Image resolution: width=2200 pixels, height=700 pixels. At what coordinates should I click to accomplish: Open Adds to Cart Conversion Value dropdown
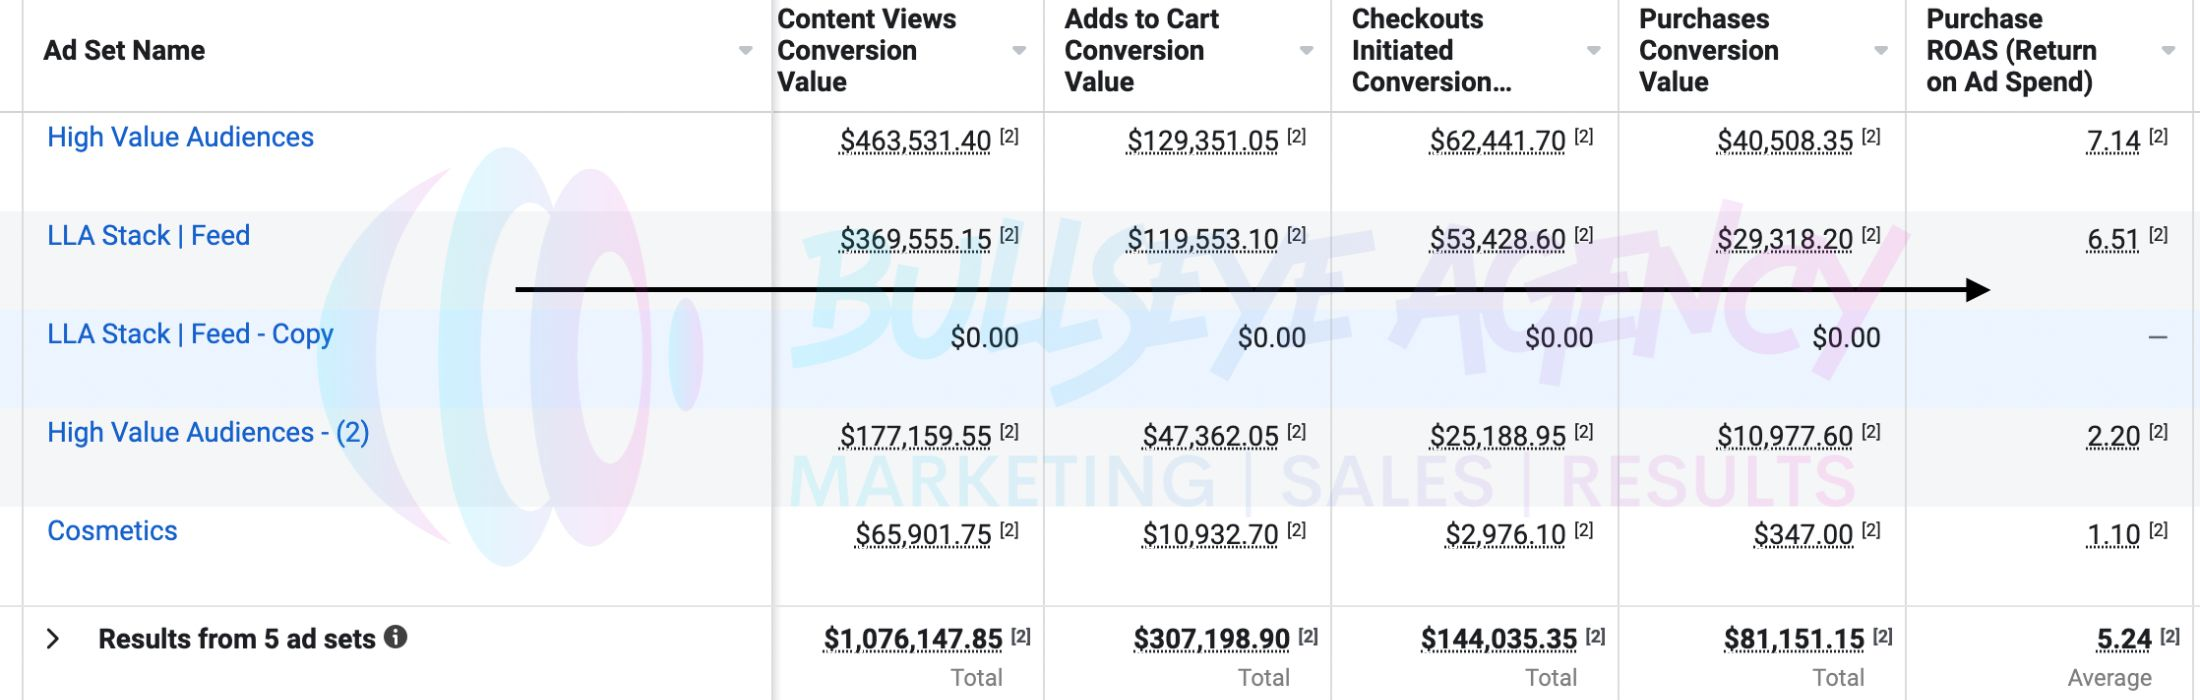[1306, 51]
